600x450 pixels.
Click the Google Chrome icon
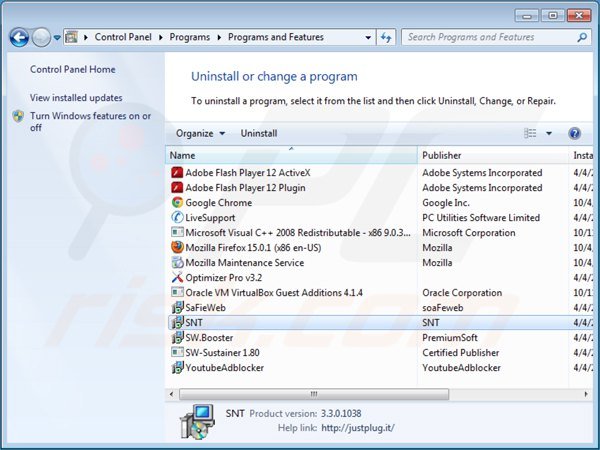(x=177, y=202)
